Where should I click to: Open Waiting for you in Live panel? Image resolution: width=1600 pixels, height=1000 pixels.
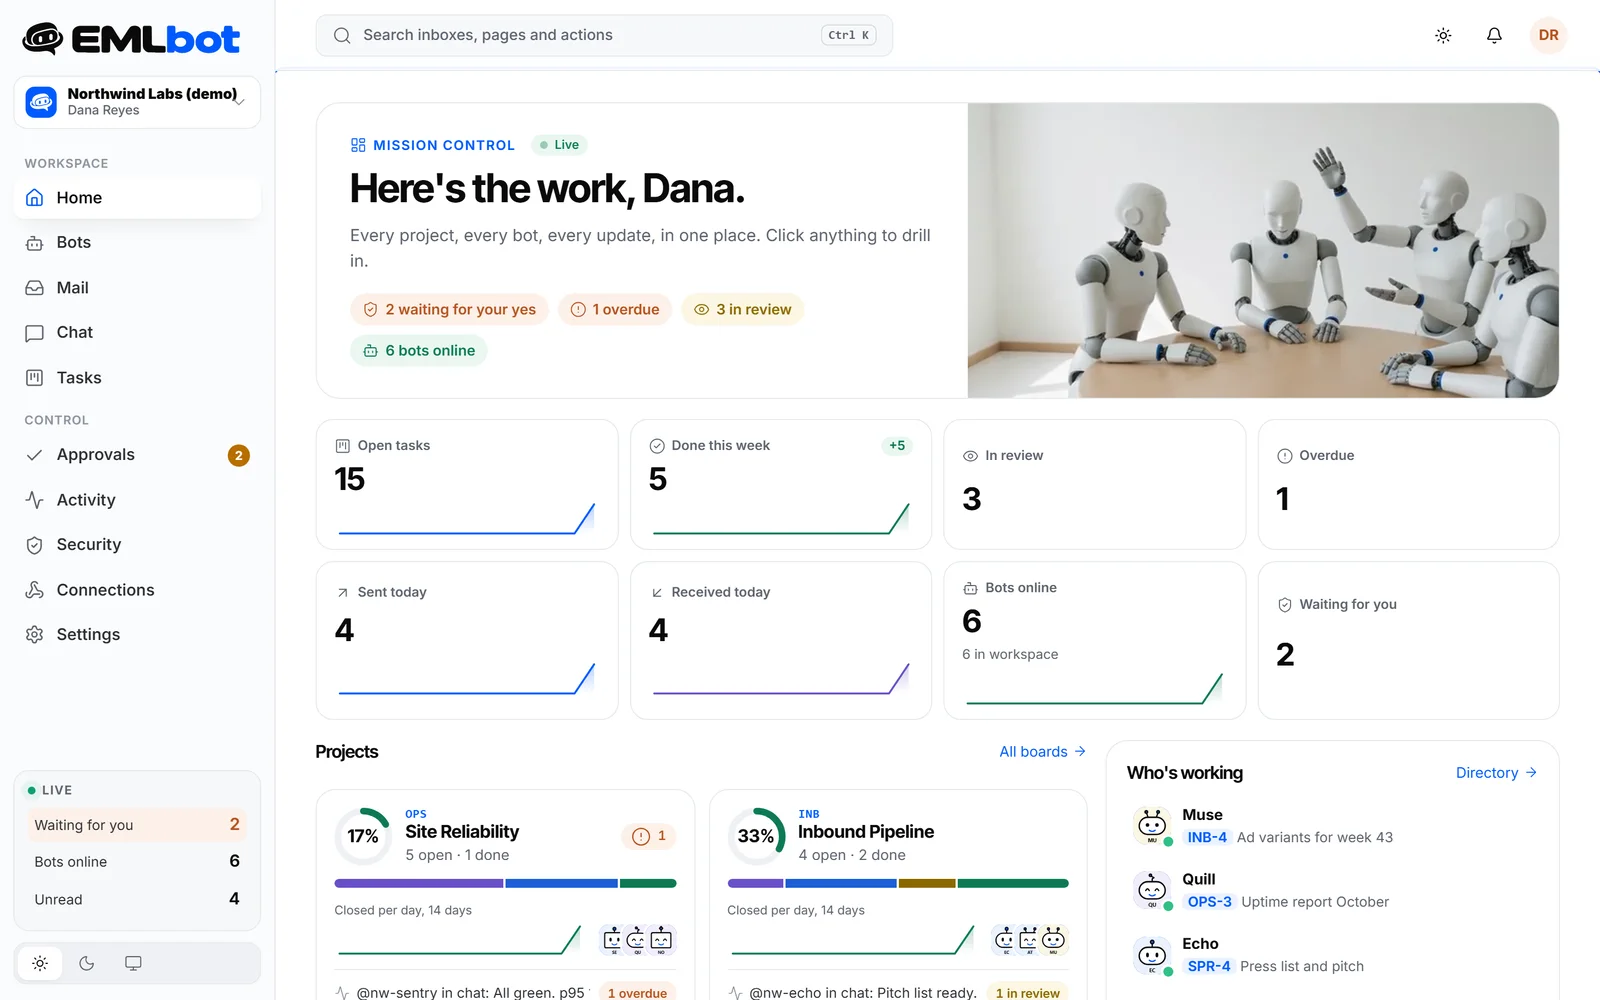coord(137,825)
